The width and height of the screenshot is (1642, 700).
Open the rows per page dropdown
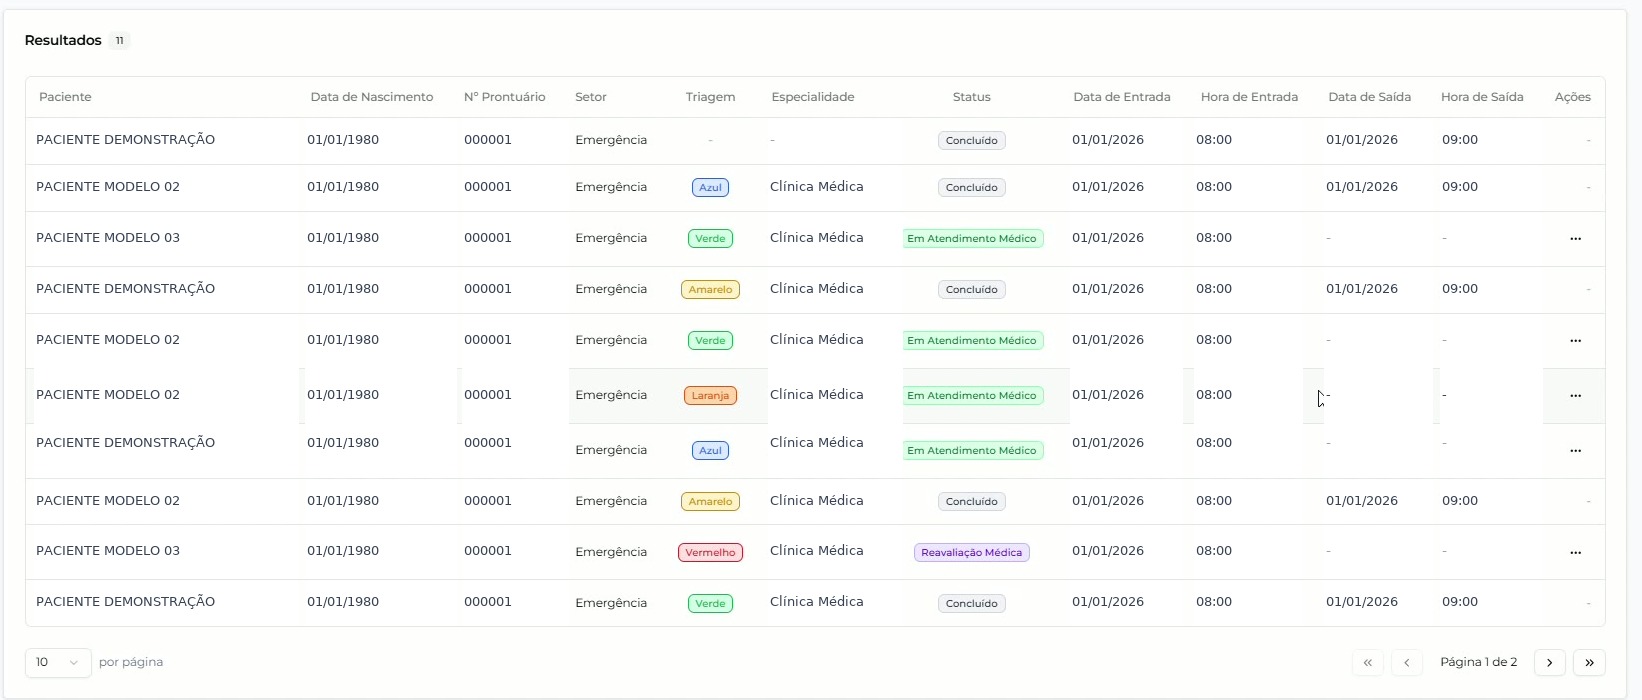coord(58,662)
